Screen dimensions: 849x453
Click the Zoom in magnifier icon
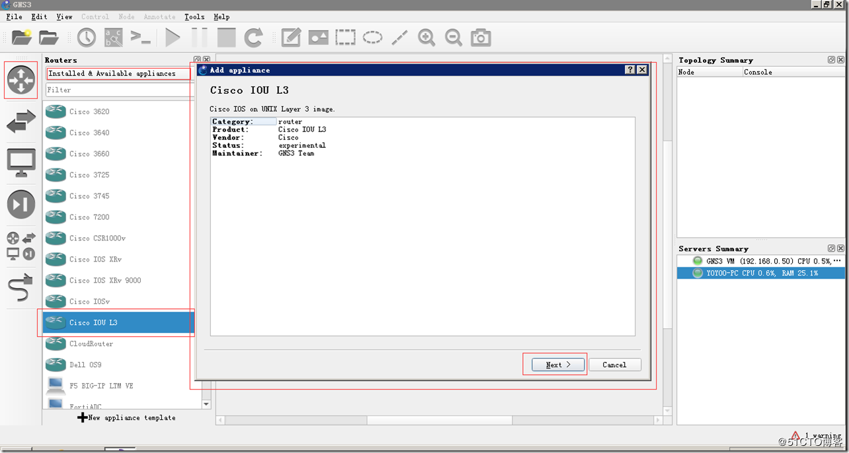[x=427, y=37]
